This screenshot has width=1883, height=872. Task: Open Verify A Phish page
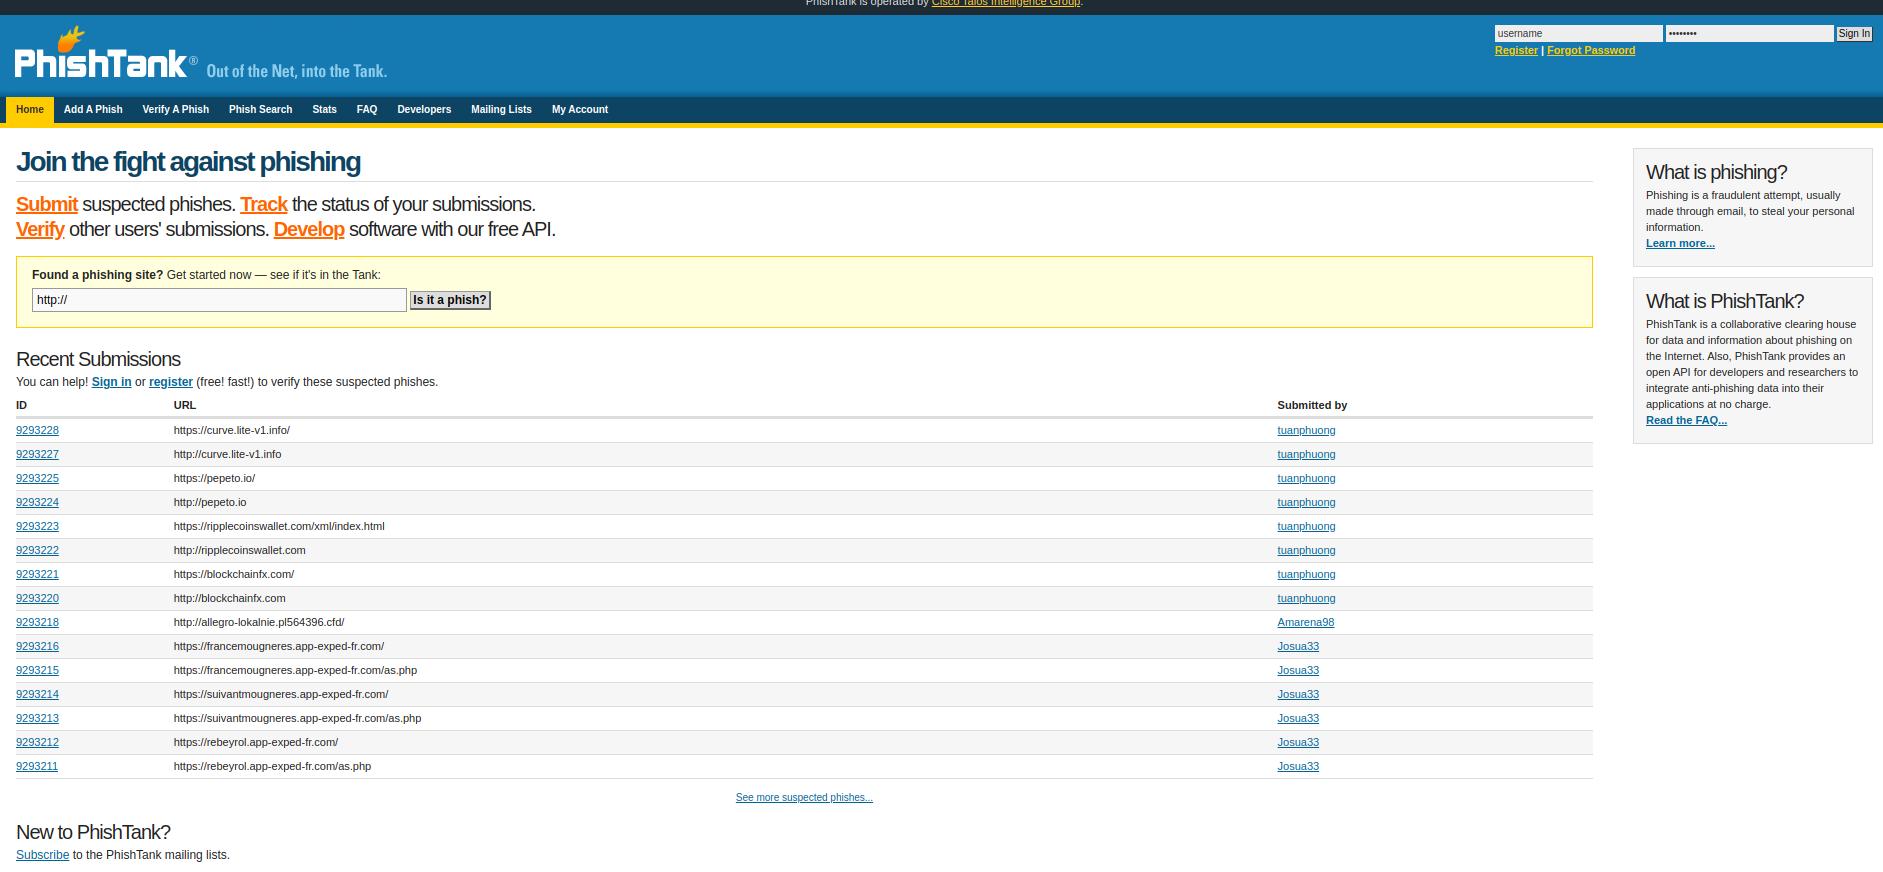tap(175, 110)
